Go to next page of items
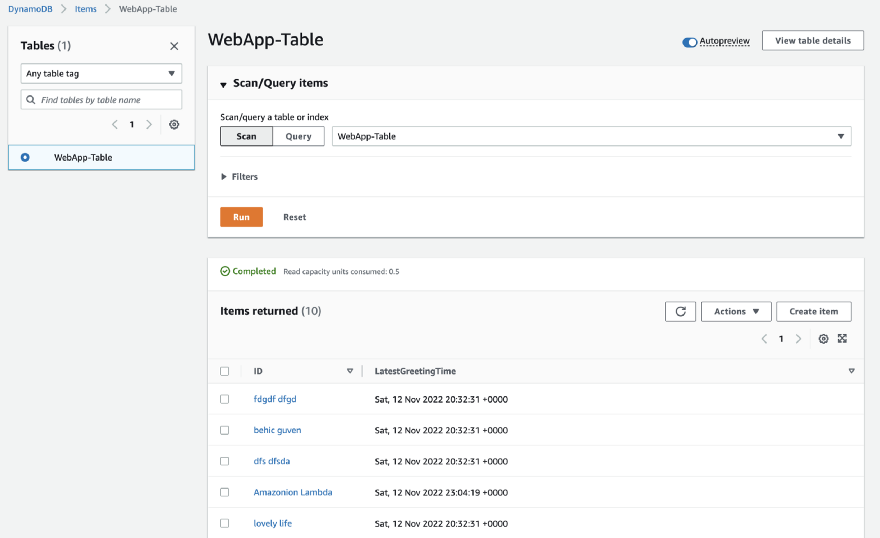The image size is (880, 538). click(x=798, y=339)
